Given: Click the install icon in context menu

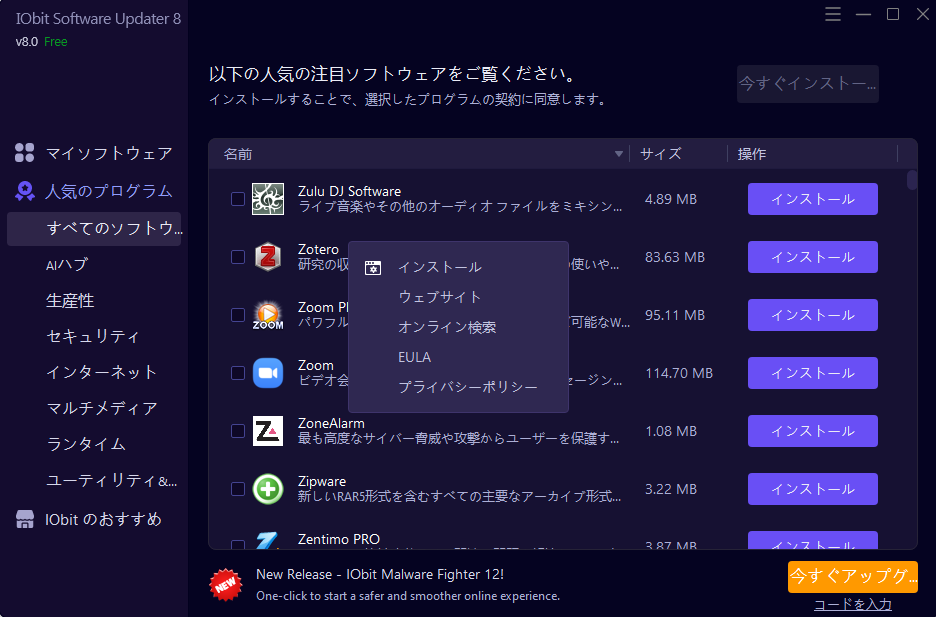Looking at the screenshot, I should [x=372, y=268].
